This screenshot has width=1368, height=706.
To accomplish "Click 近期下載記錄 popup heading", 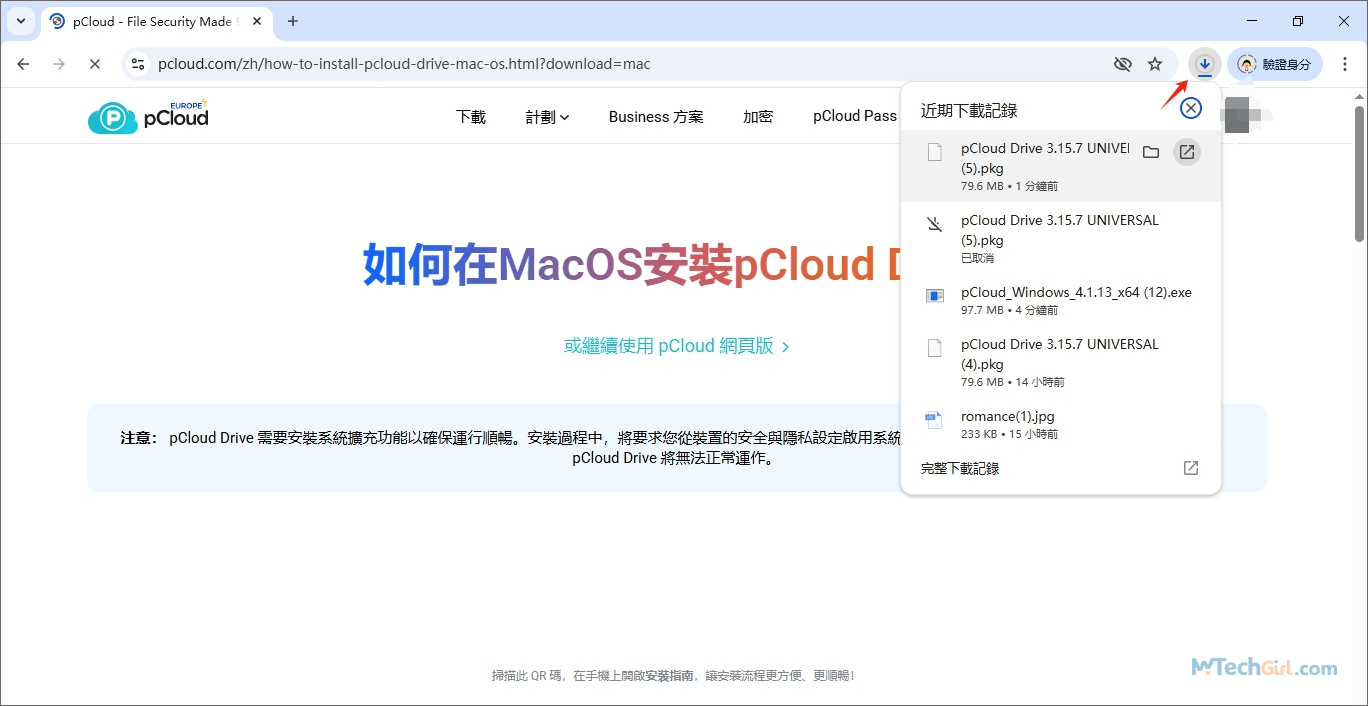I will [x=969, y=111].
